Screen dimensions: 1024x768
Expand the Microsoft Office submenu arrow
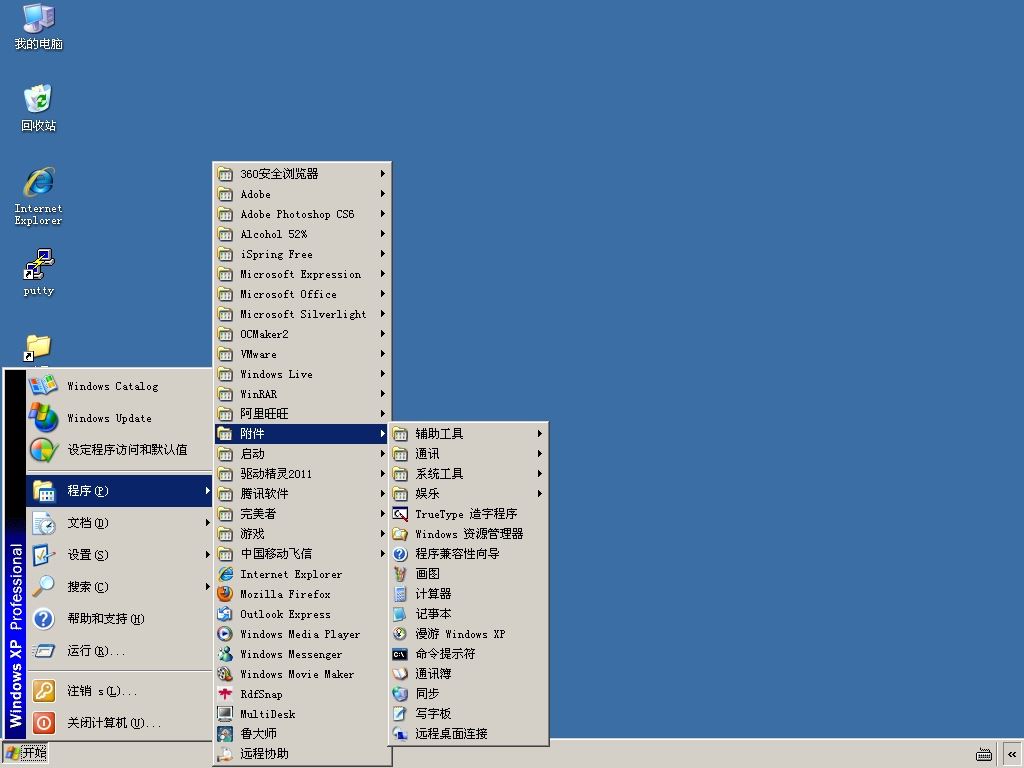tap(383, 294)
